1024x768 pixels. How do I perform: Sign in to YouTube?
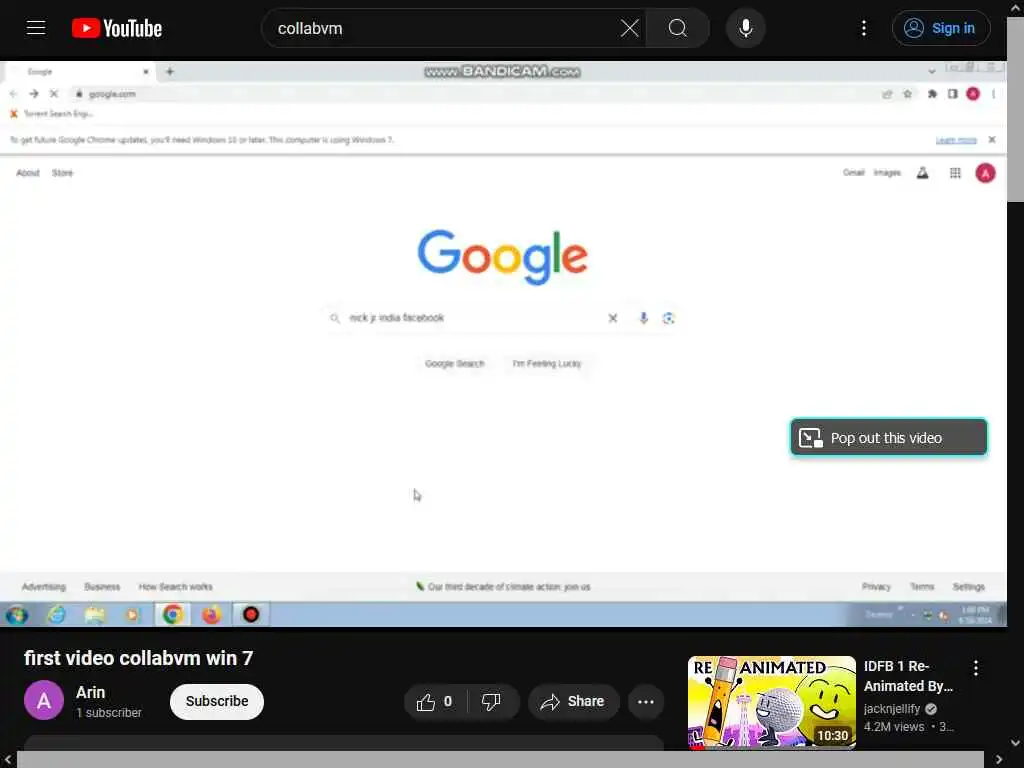click(940, 28)
